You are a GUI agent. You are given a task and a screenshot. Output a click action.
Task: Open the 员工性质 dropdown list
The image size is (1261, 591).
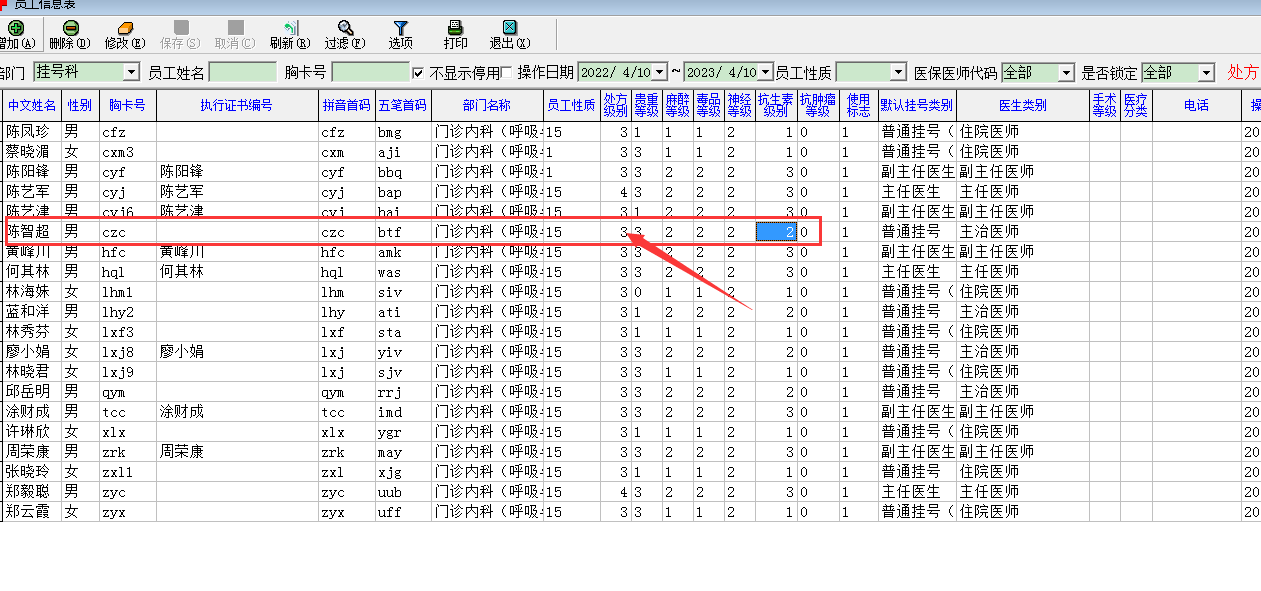tap(897, 73)
